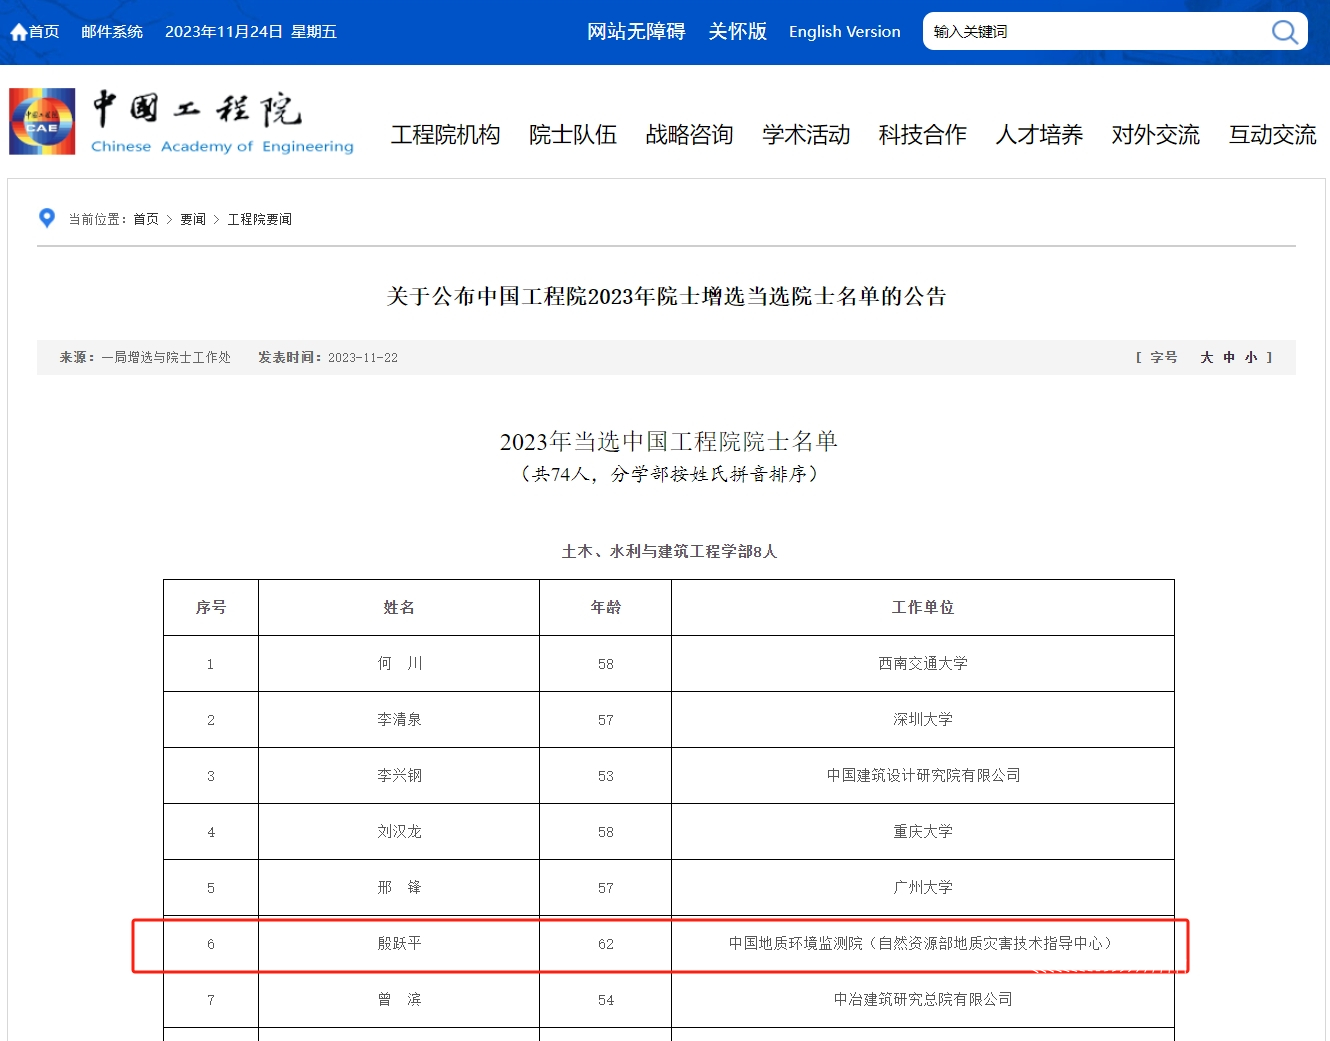Expand the 科技合作 navigation item
The image size is (1330, 1041).
pyautogui.click(x=922, y=135)
